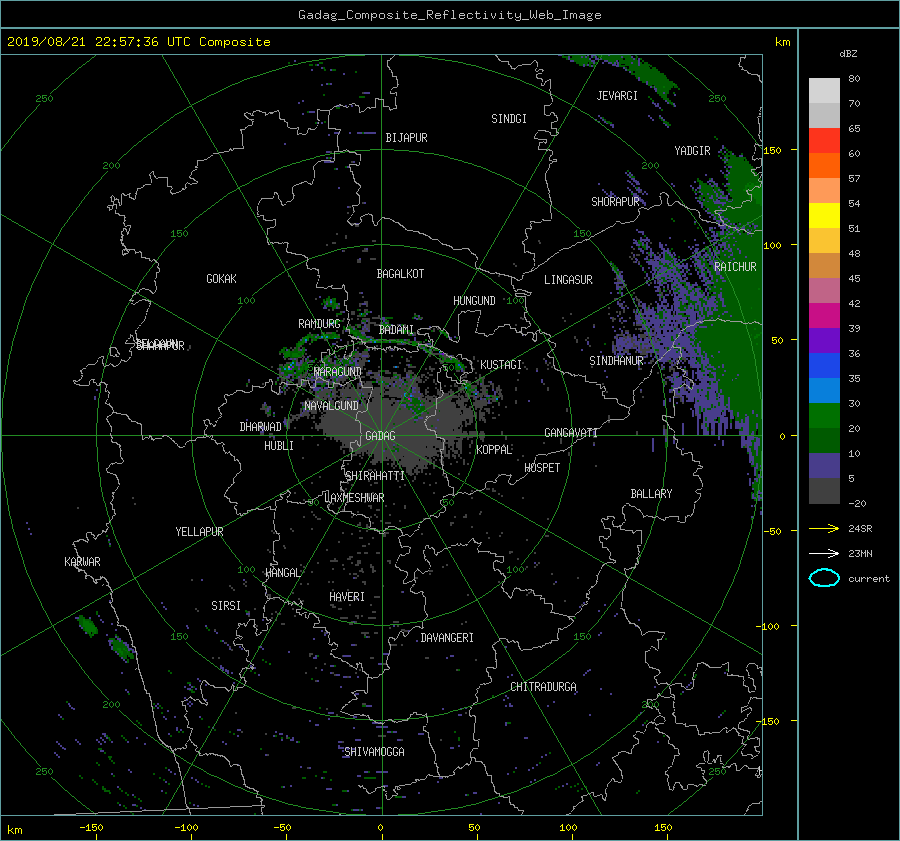The height and width of the screenshot is (841, 900).
Task: Click the NARAGUND map label
Action: (x=338, y=372)
